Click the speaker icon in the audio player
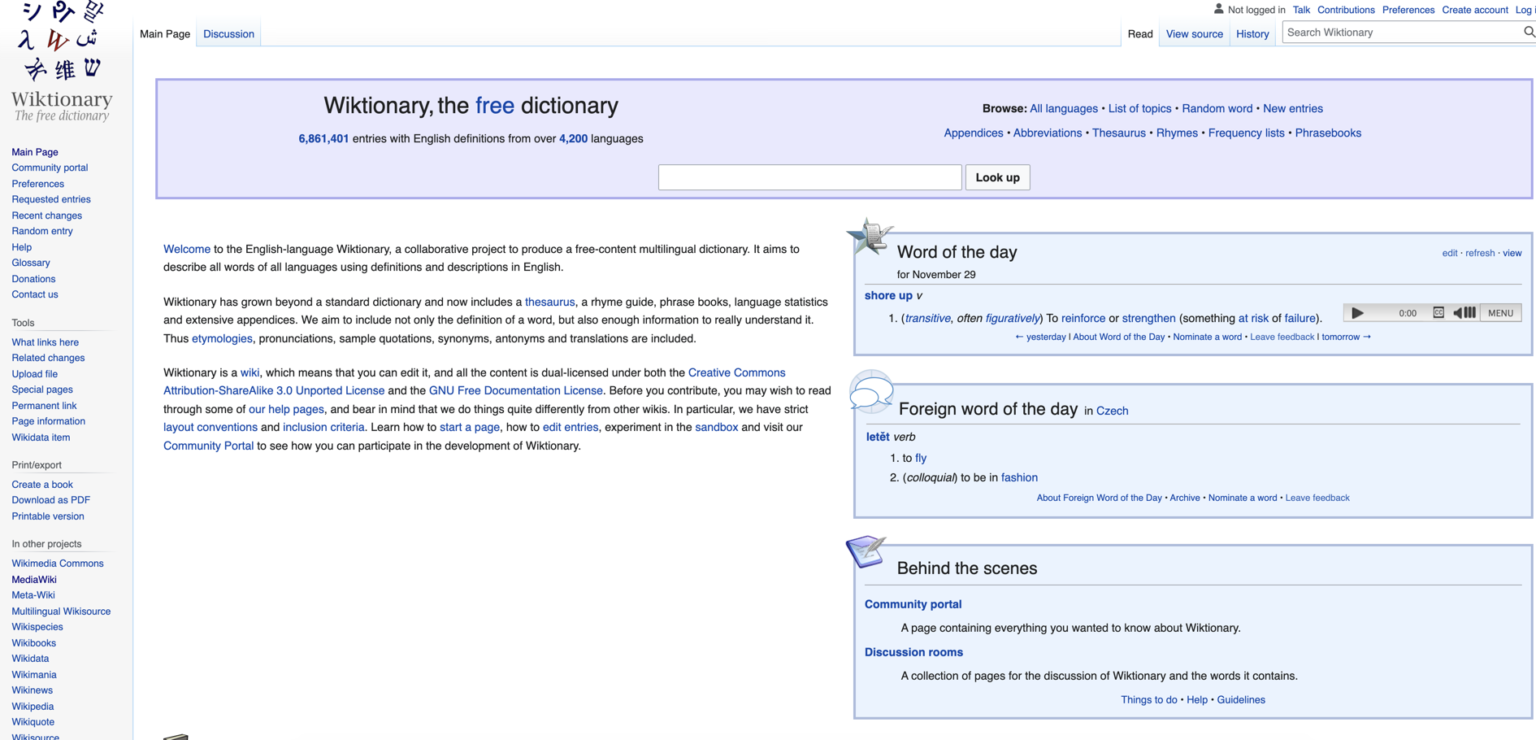The image size is (1536, 740). coord(1457,312)
